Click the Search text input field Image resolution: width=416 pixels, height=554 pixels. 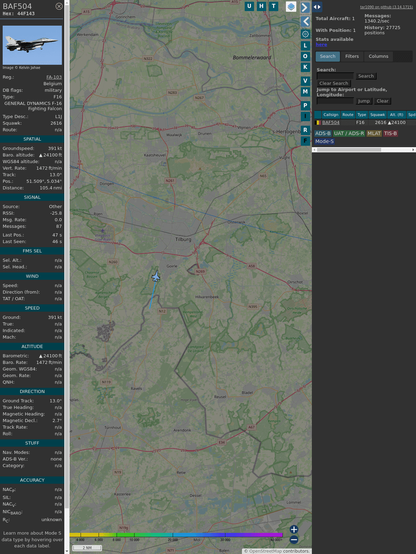click(x=335, y=76)
